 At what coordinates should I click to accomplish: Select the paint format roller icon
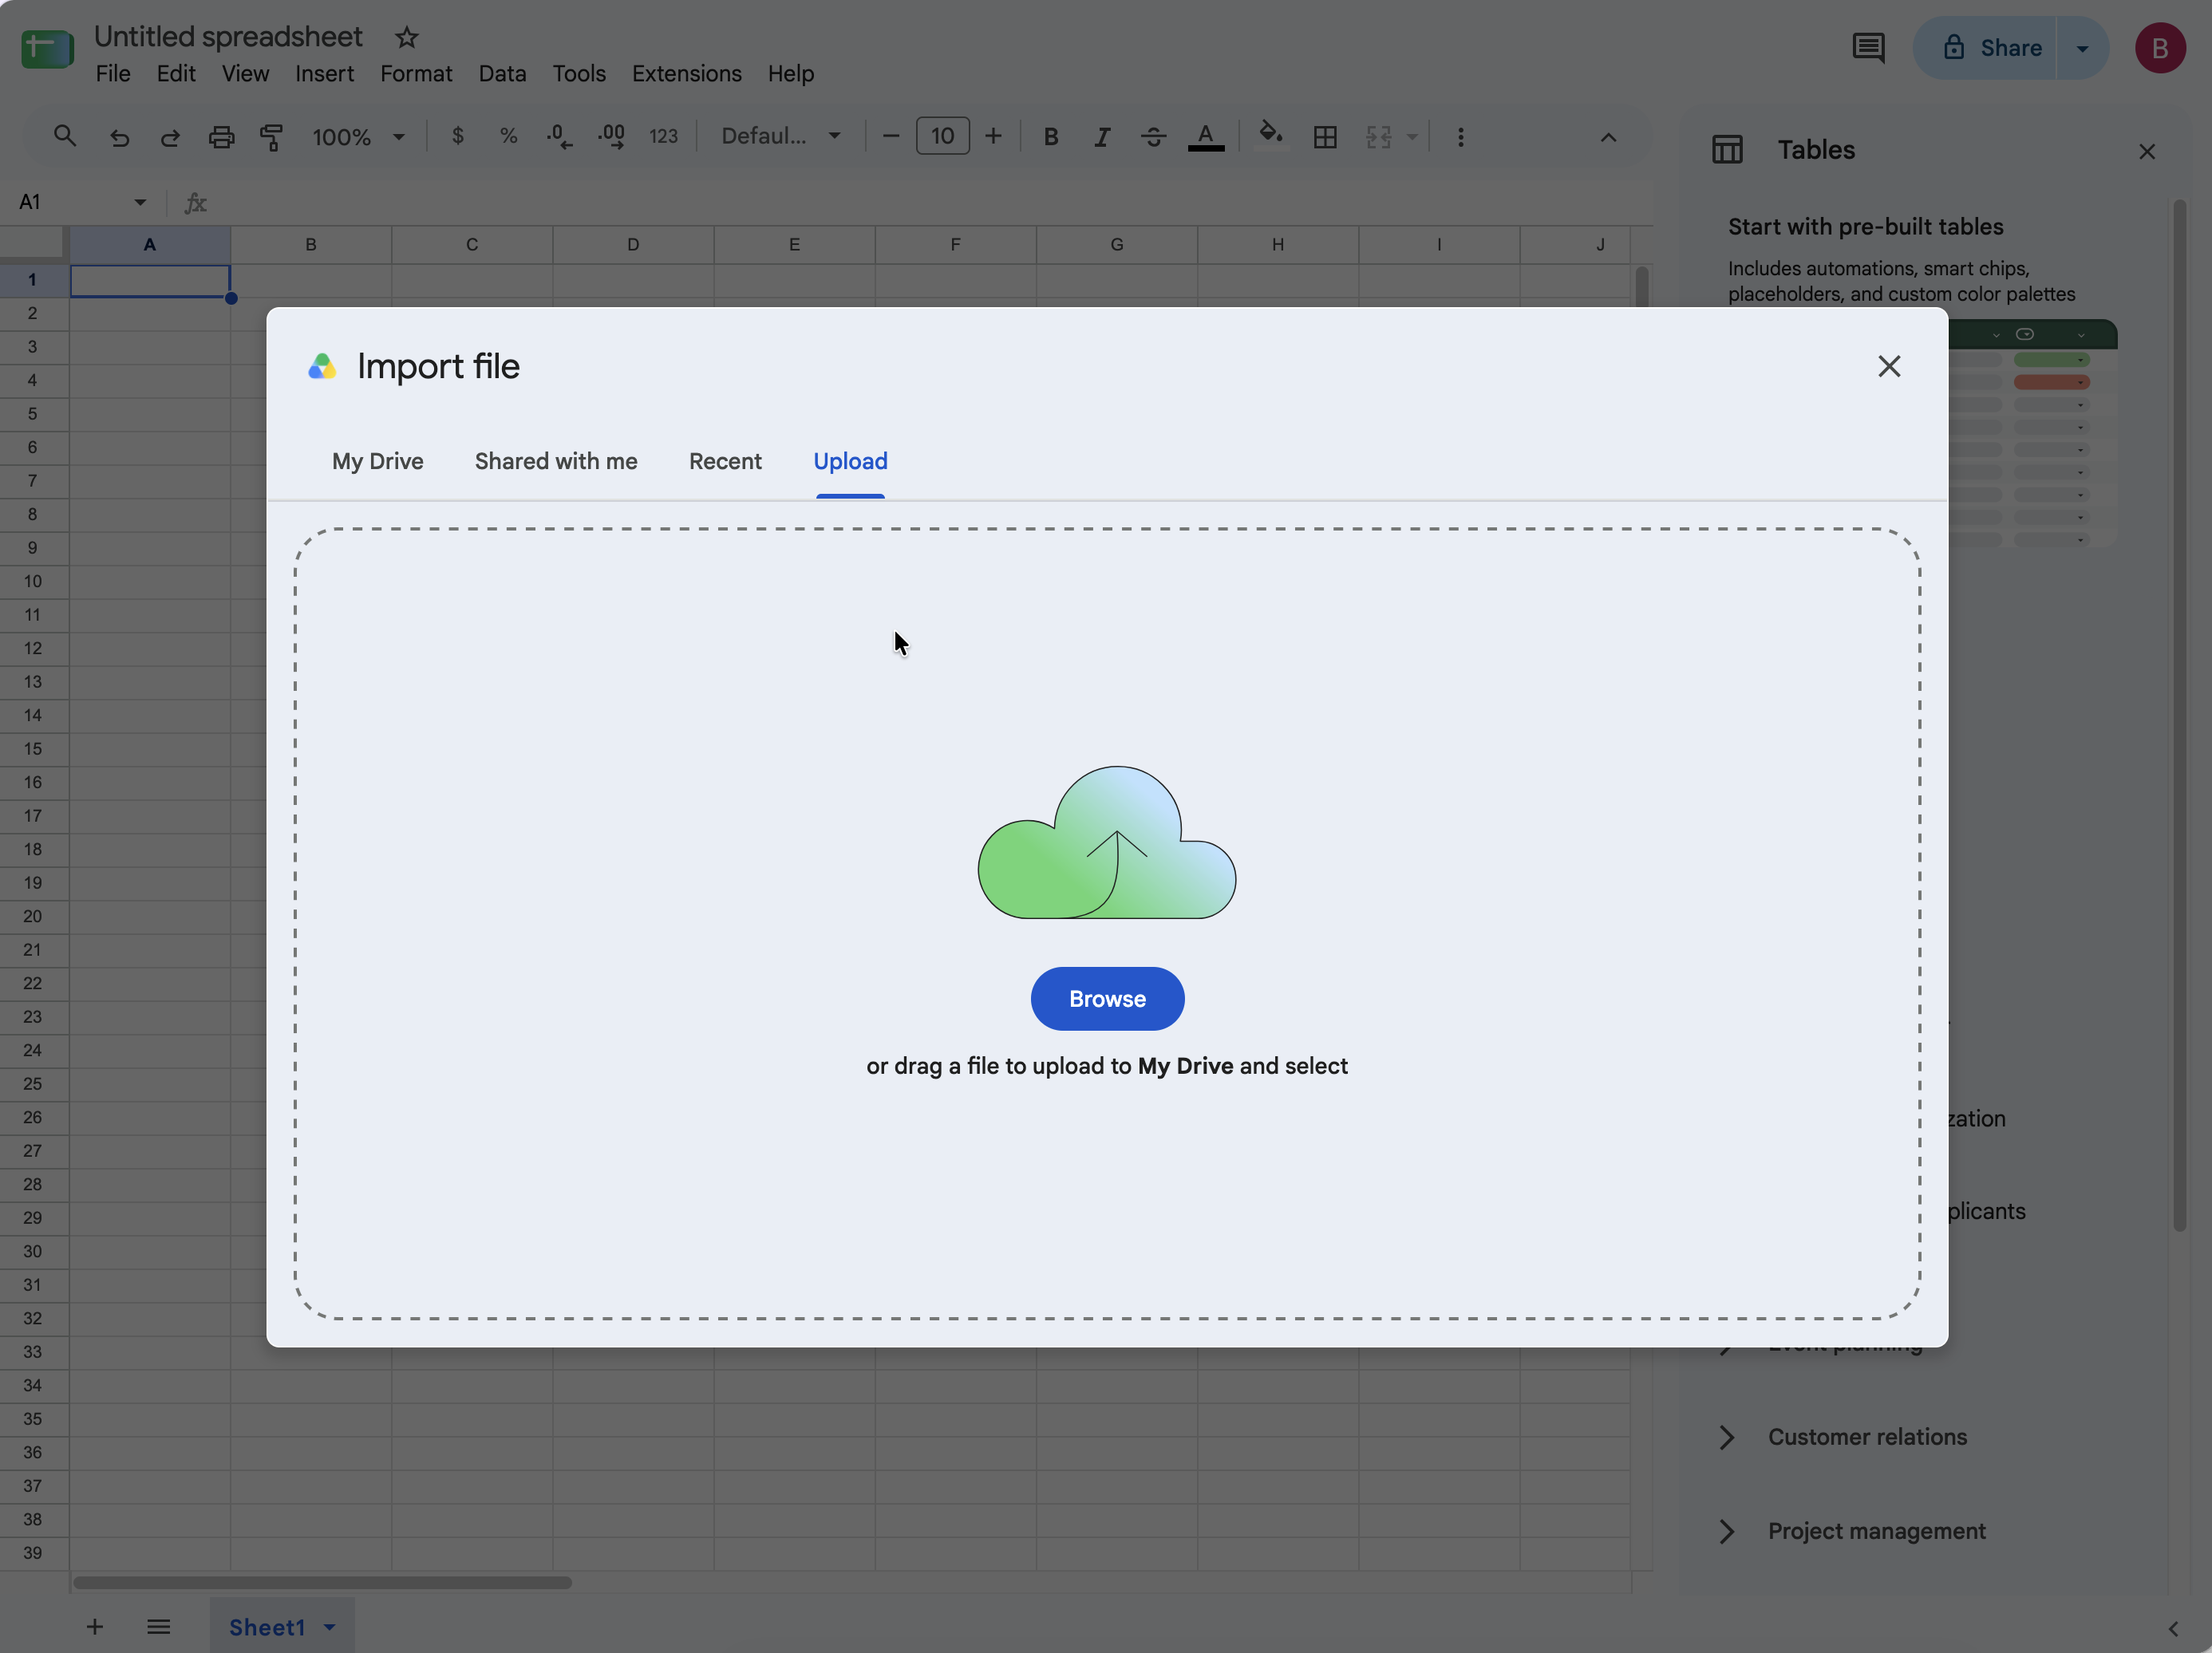pos(272,137)
